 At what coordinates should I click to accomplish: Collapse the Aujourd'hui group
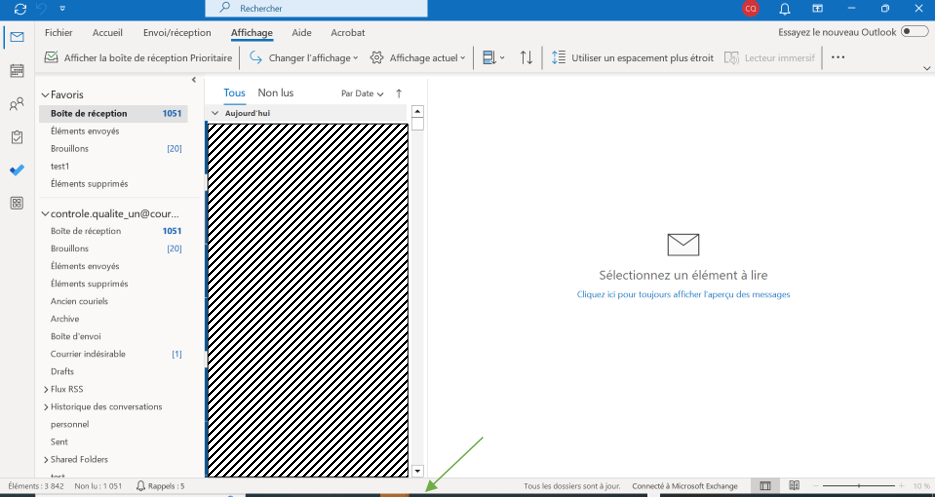[x=215, y=113]
